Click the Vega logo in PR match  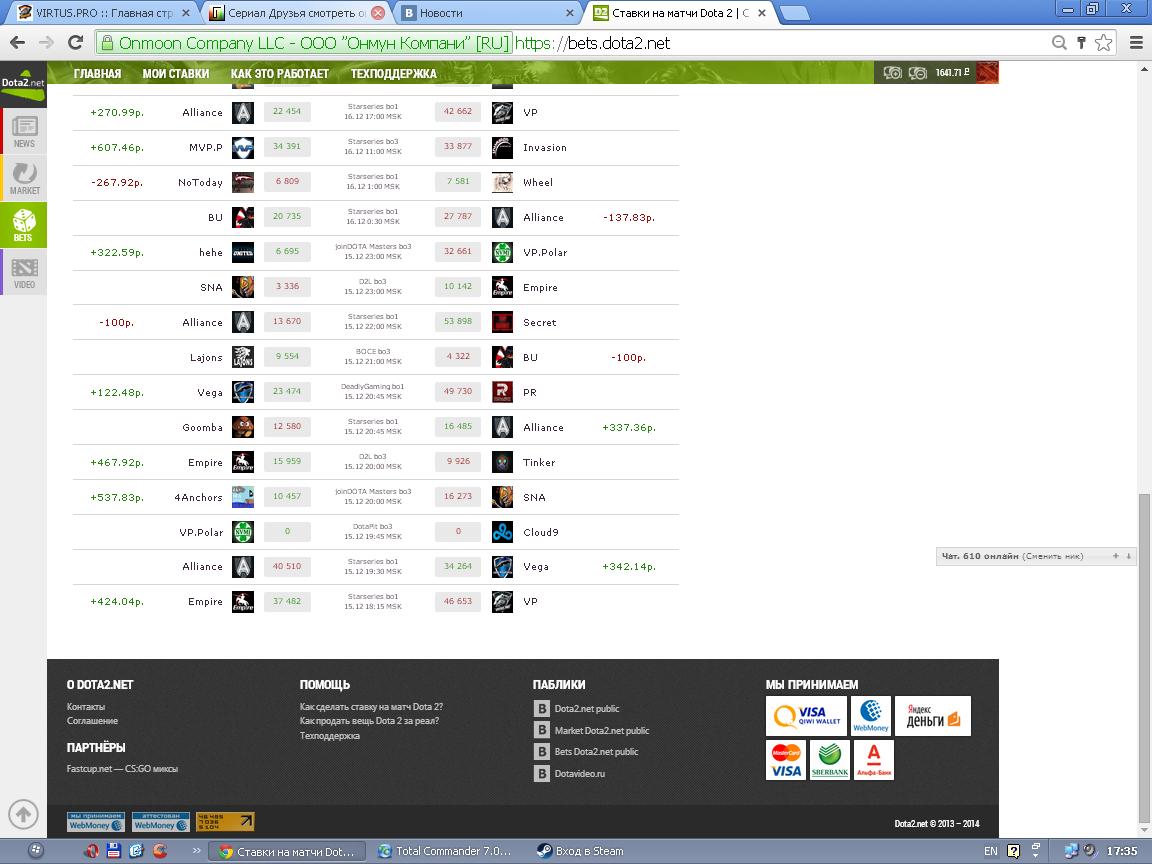[x=242, y=392]
